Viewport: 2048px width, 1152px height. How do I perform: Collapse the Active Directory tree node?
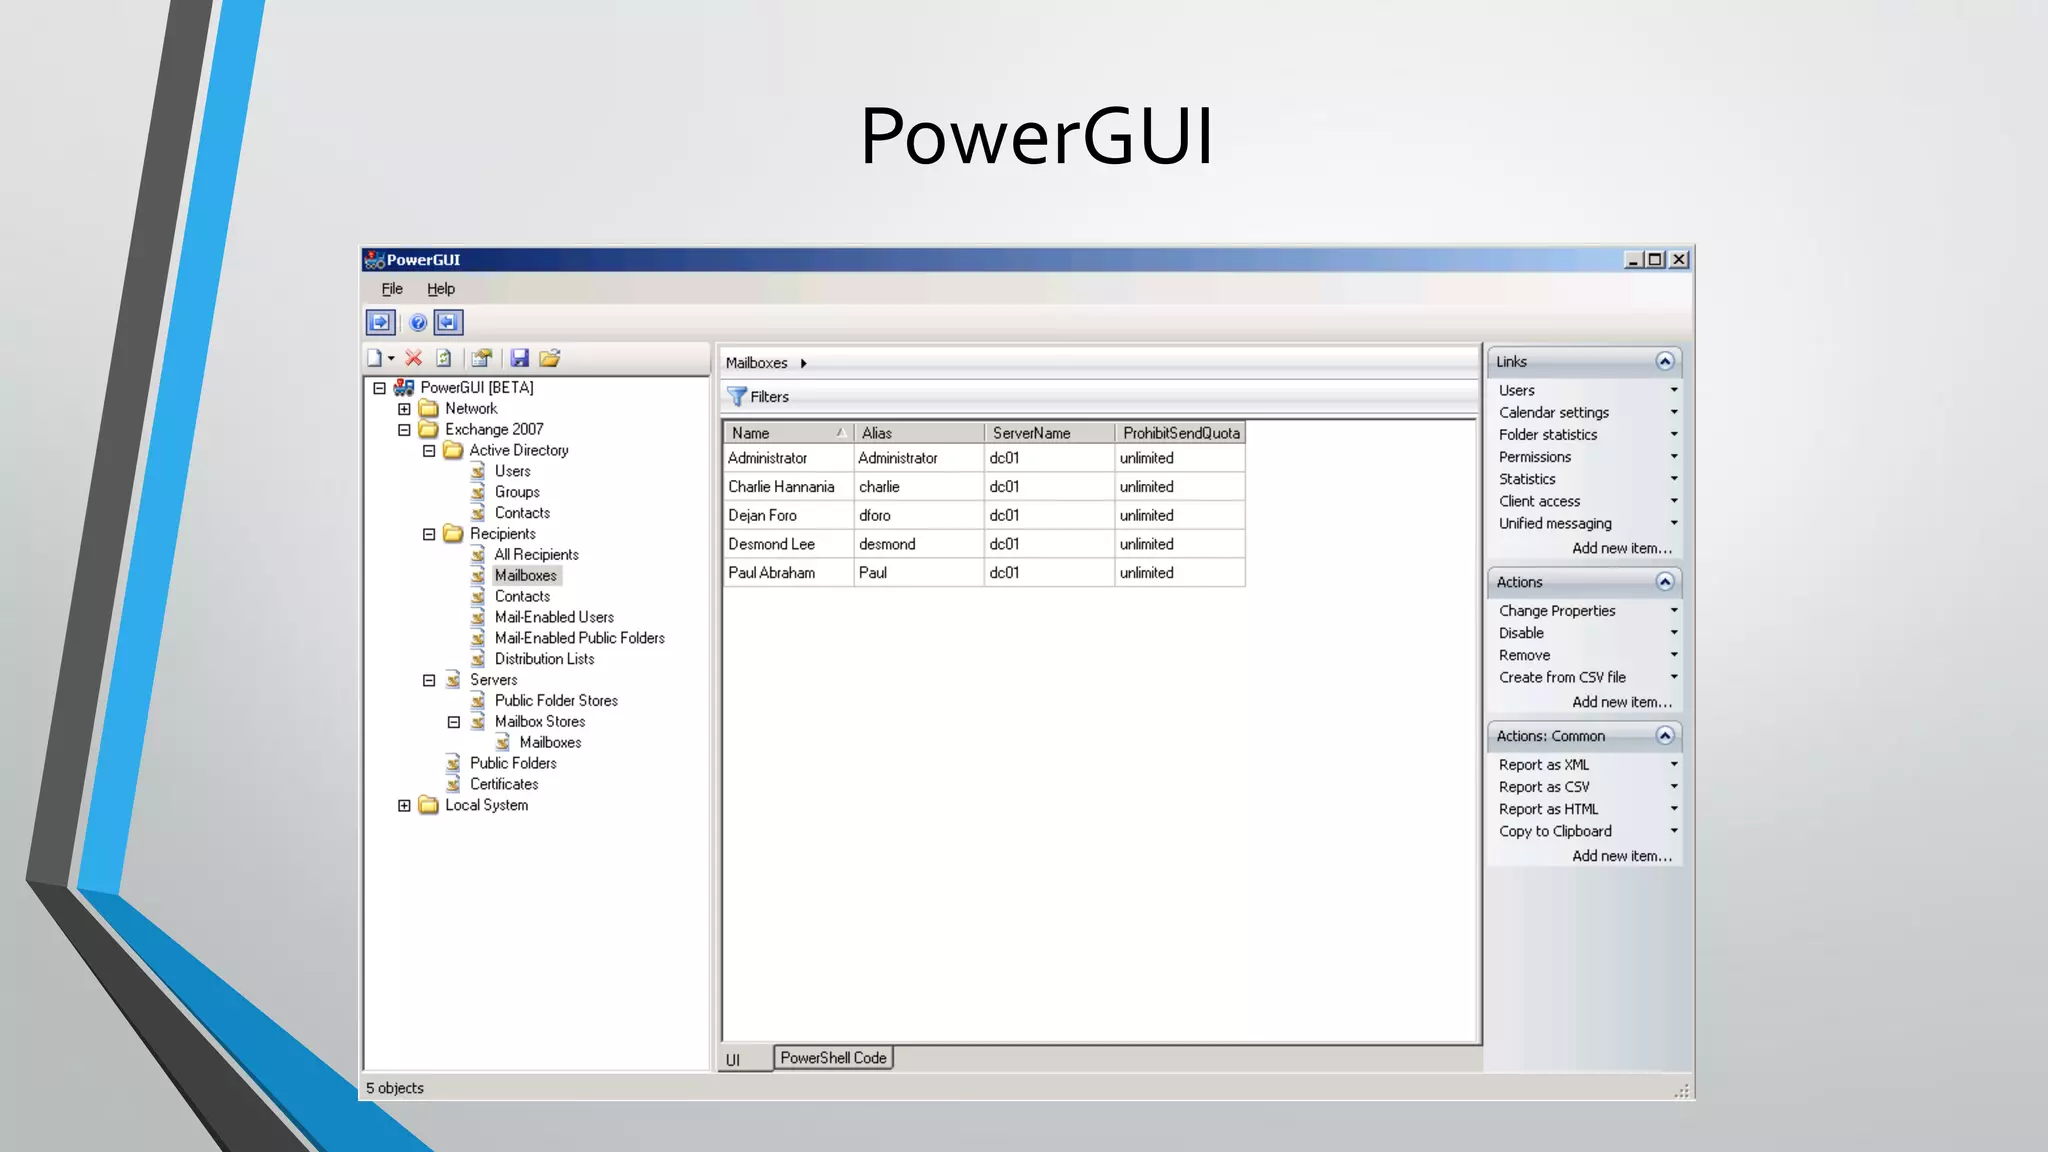(x=429, y=451)
